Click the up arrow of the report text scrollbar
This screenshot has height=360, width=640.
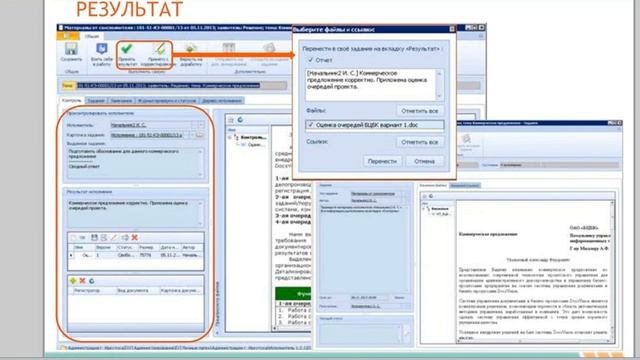(x=439, y=74)
